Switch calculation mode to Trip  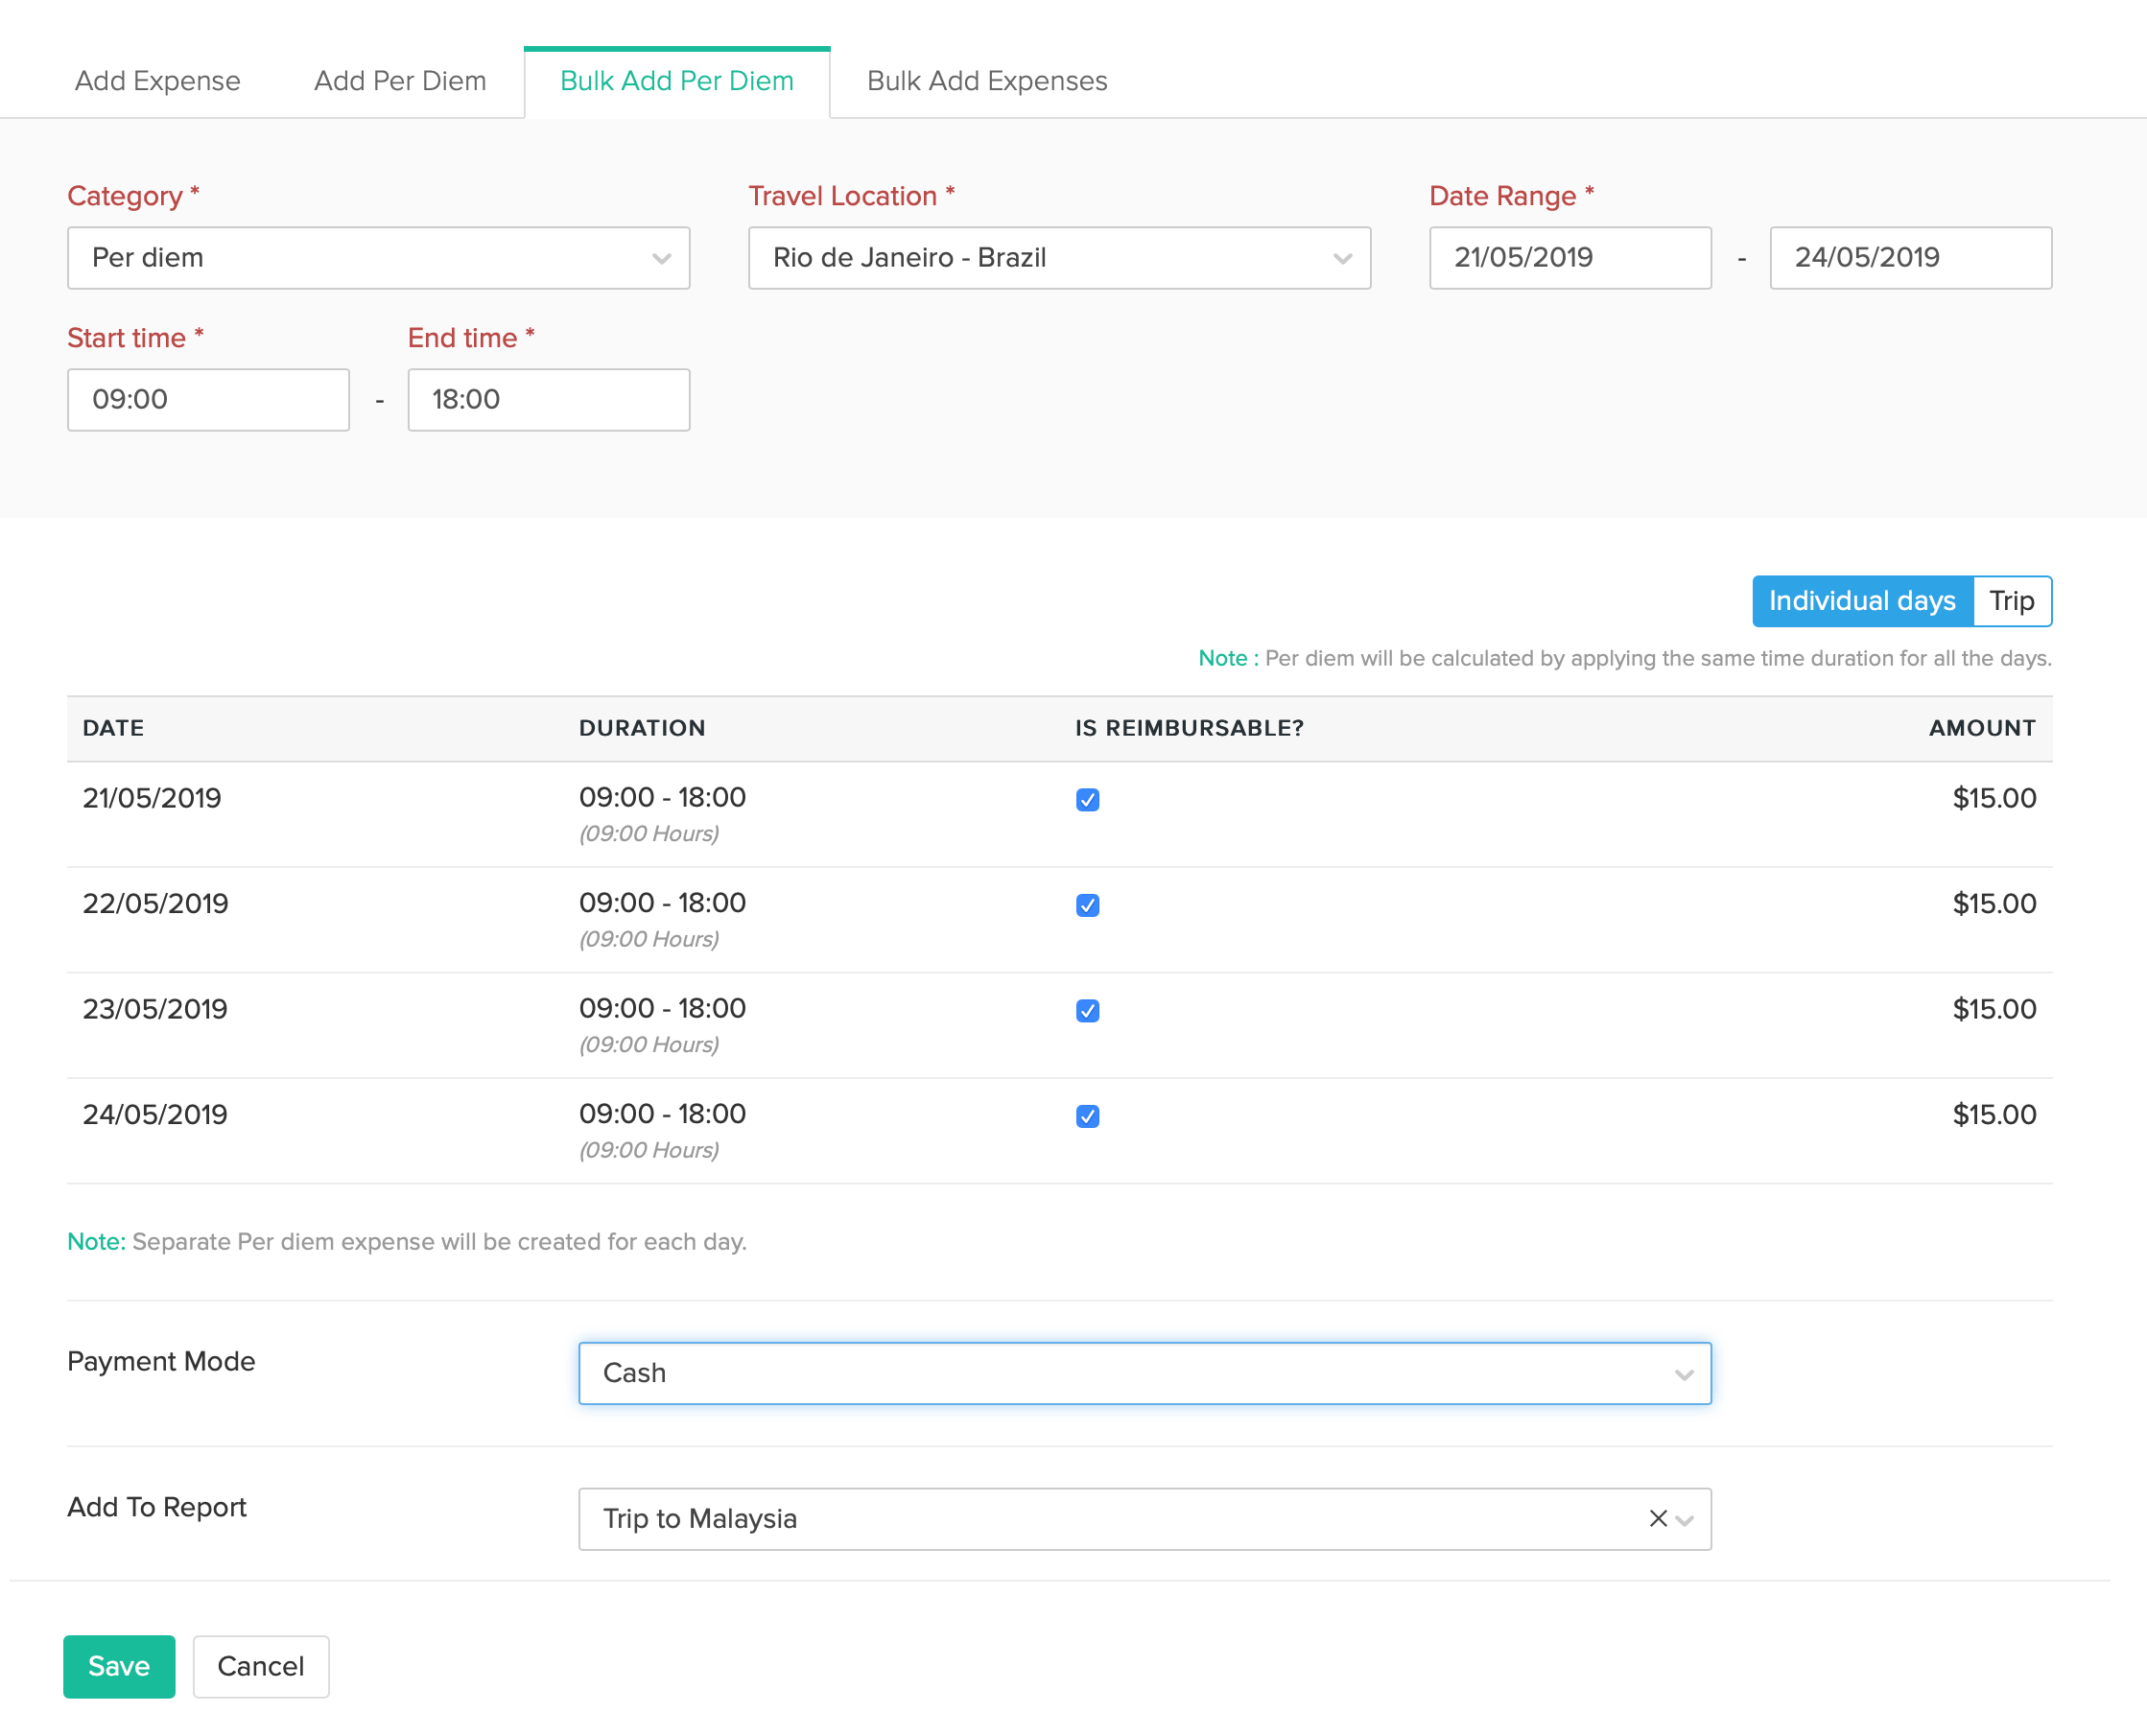(2011, 601)
